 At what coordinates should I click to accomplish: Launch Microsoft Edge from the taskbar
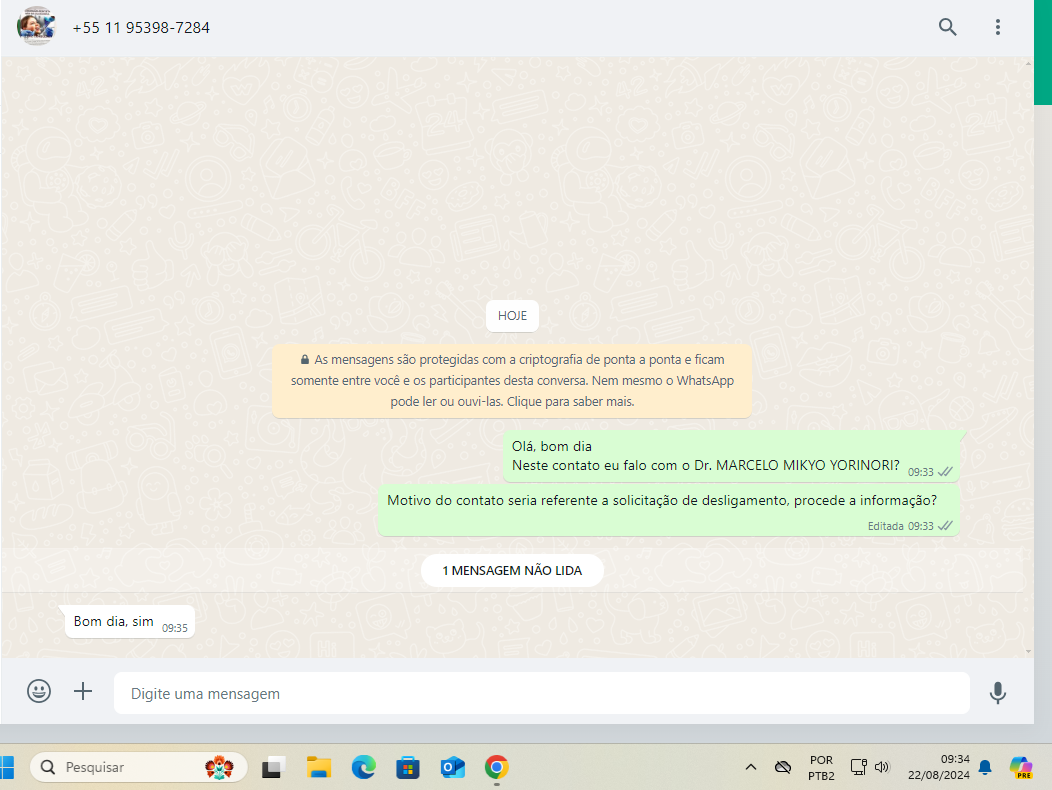point(364,767)
